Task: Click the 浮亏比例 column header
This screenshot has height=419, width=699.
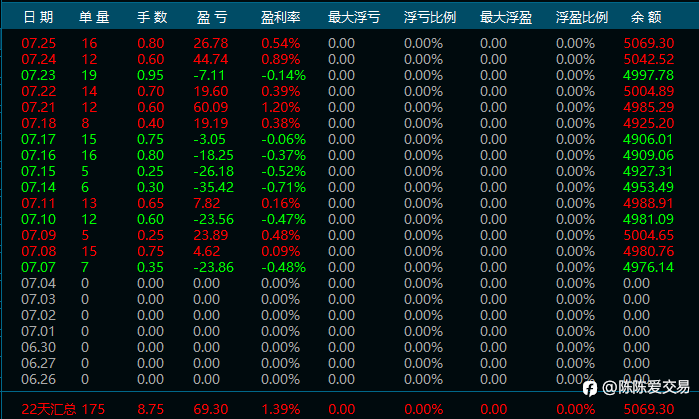Action: pos(430,17)
